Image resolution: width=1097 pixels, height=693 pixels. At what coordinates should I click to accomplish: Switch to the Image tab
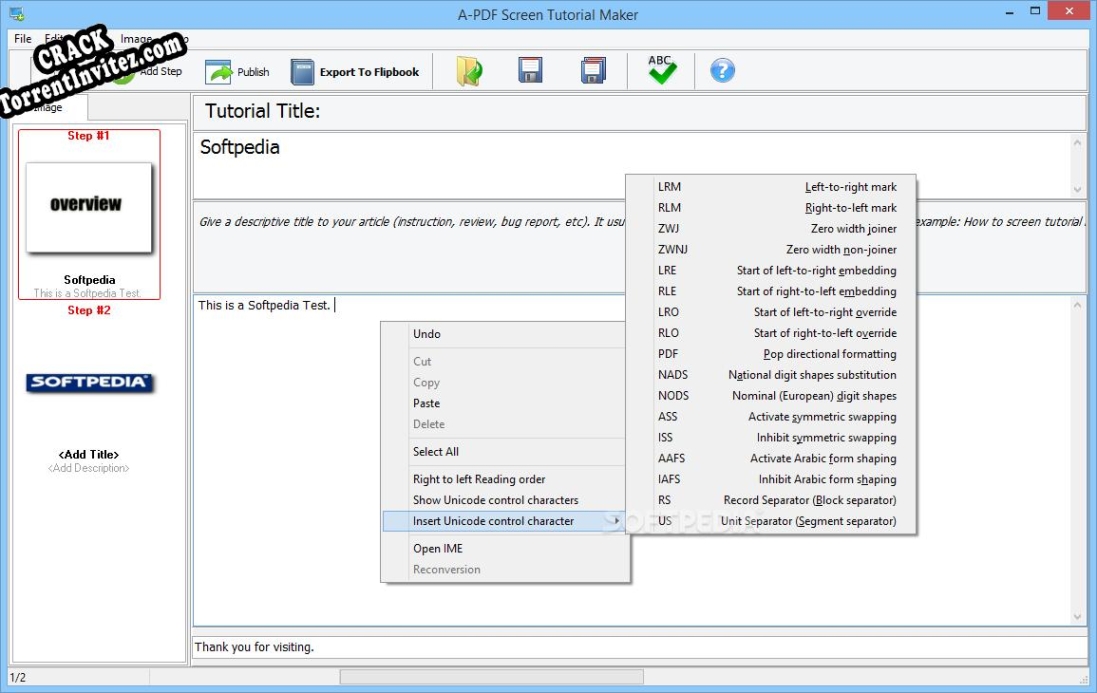[48, 106]
